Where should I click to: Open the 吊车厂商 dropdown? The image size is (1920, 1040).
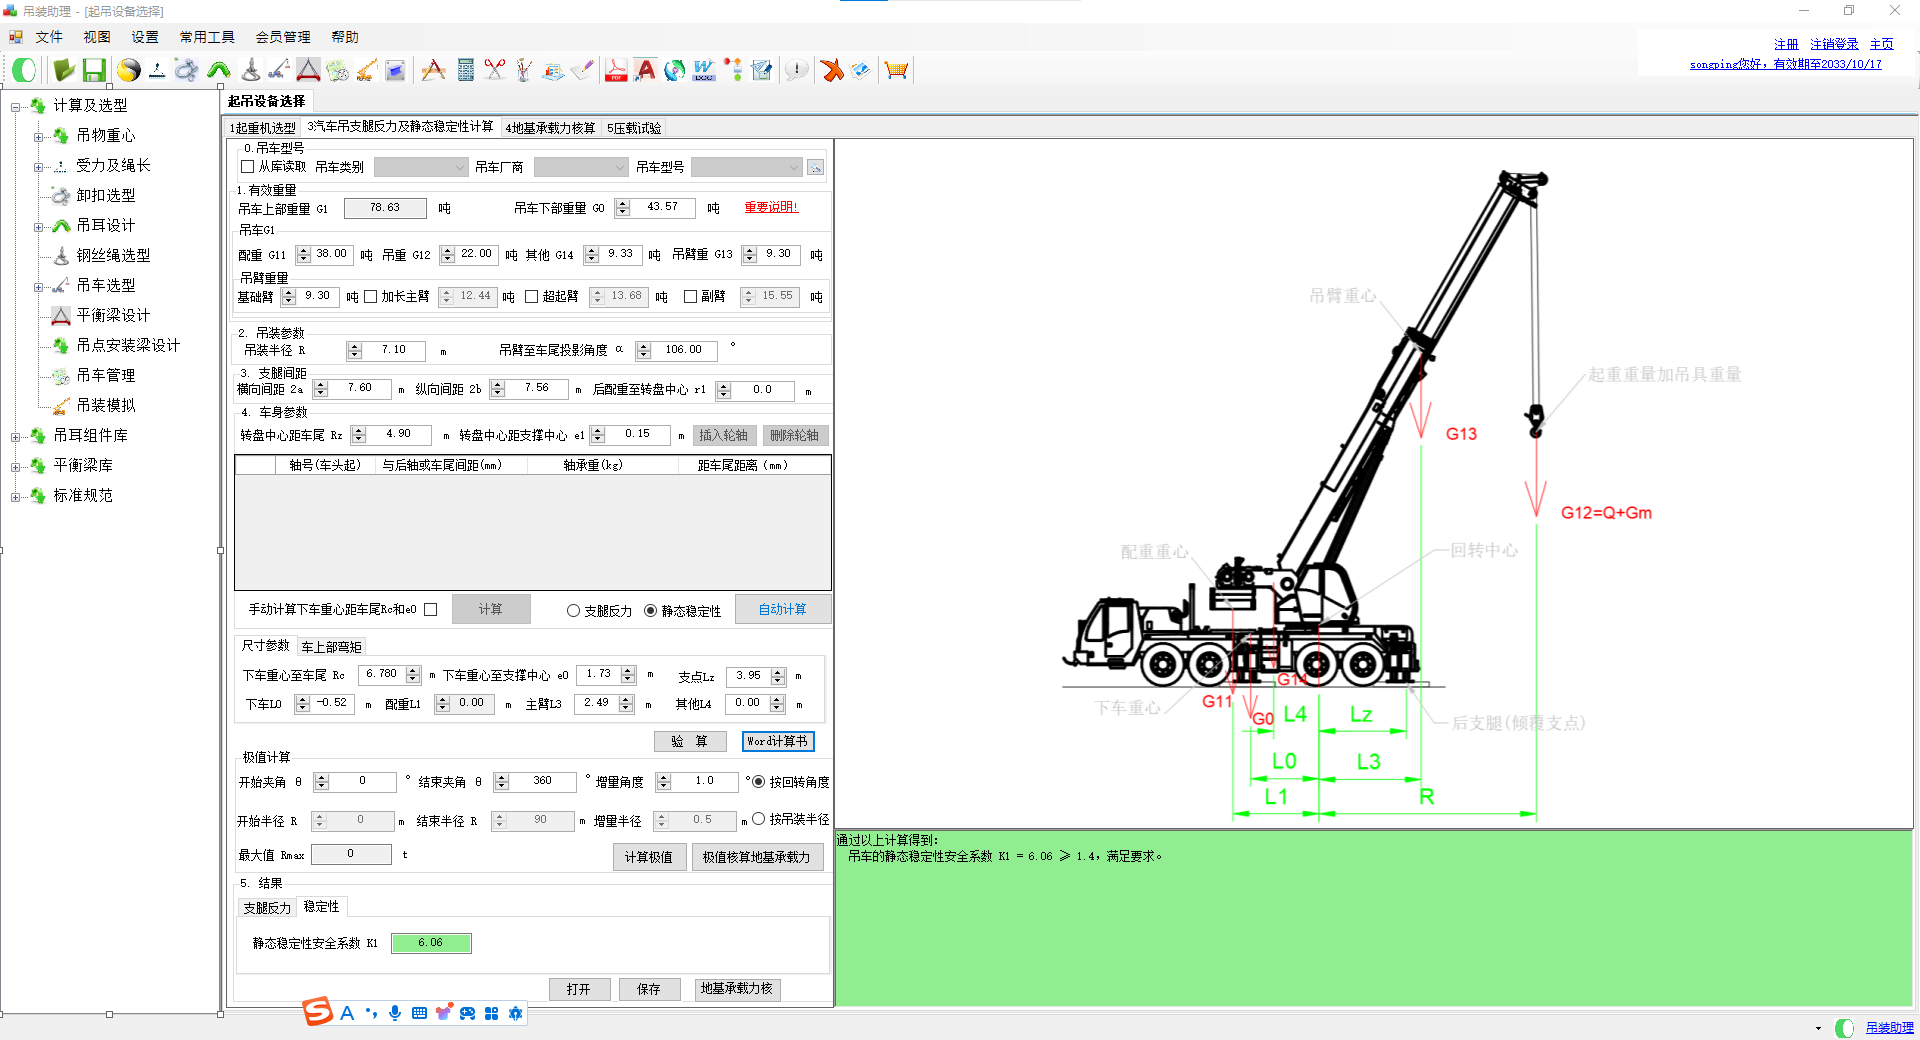(x=580, y=167)
